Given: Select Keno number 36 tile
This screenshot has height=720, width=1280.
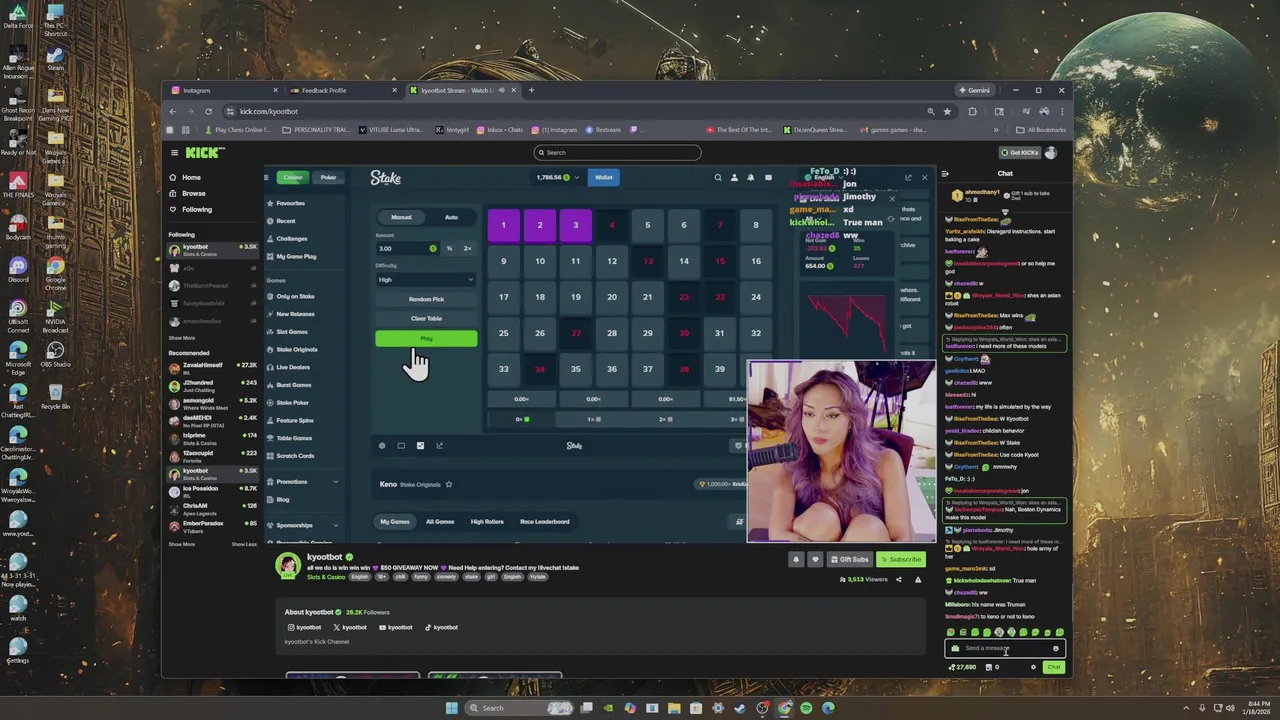Looking at the screenshot, I should click(611, 369).
